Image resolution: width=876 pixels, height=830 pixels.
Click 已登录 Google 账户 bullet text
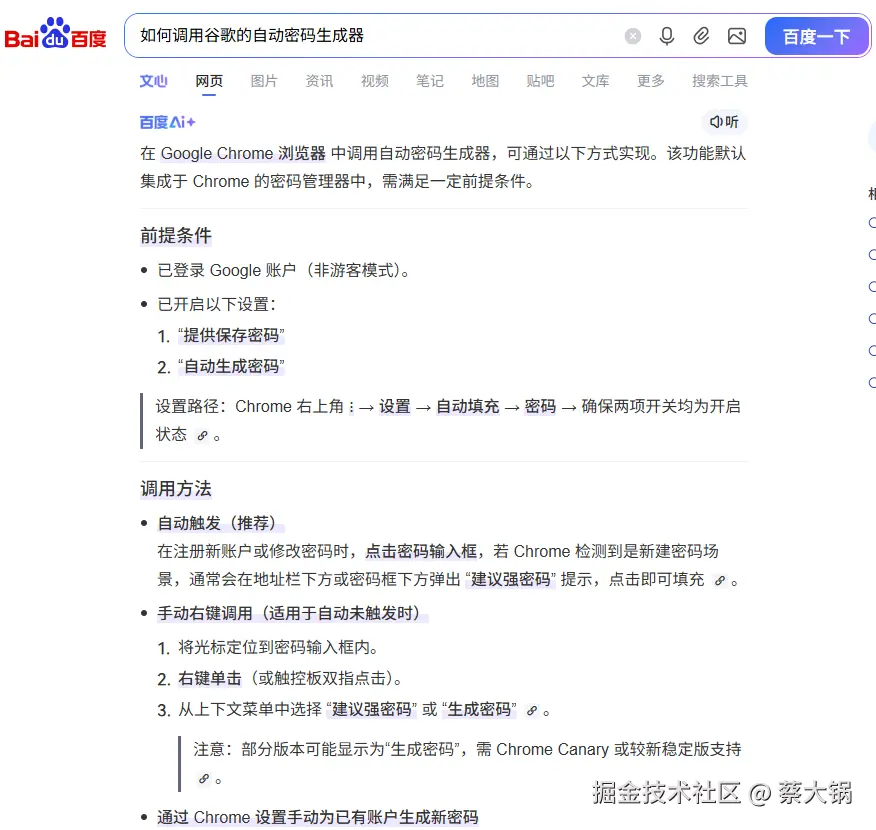(284, 270)
